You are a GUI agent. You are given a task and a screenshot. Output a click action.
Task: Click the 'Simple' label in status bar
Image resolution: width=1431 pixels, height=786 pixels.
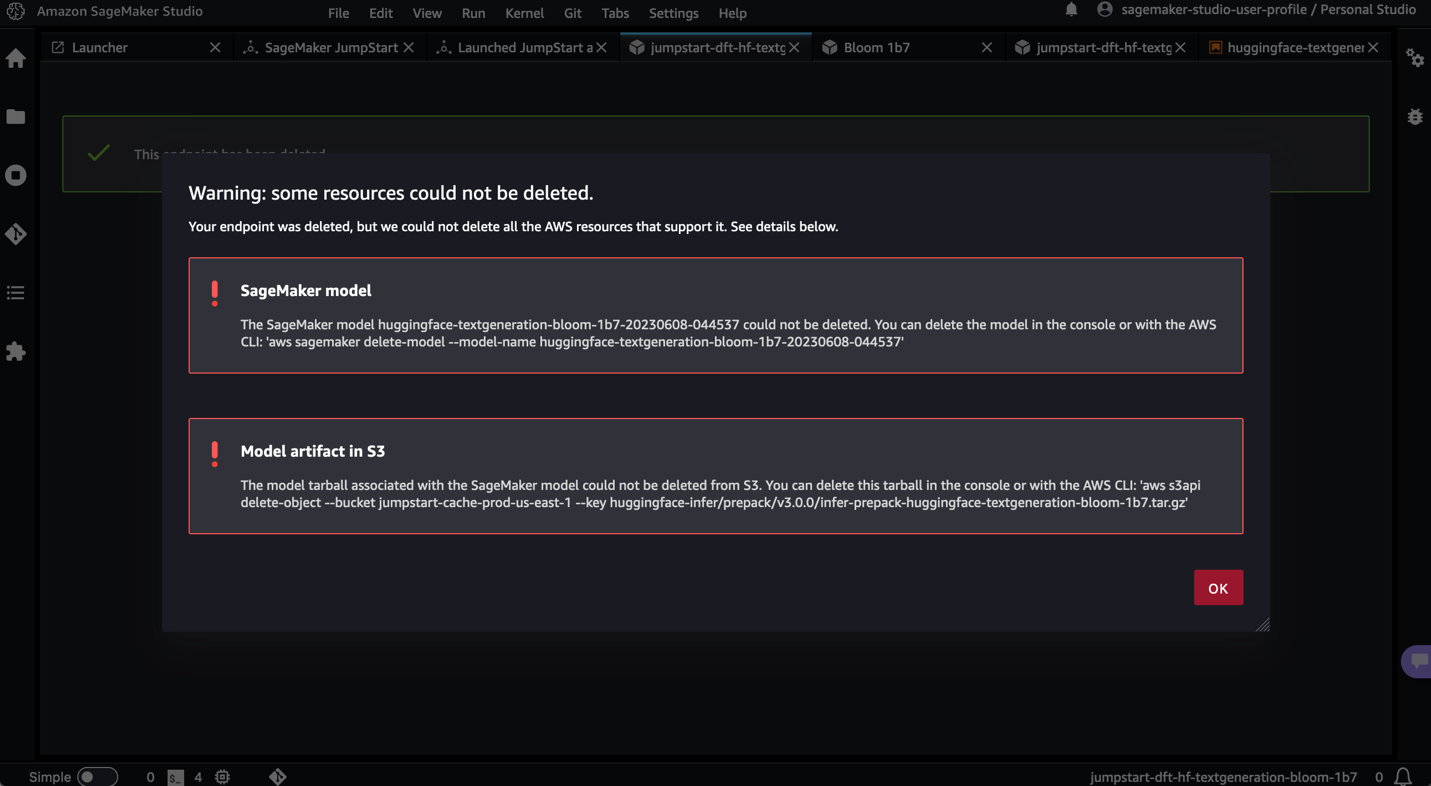(x=50, y=777)
